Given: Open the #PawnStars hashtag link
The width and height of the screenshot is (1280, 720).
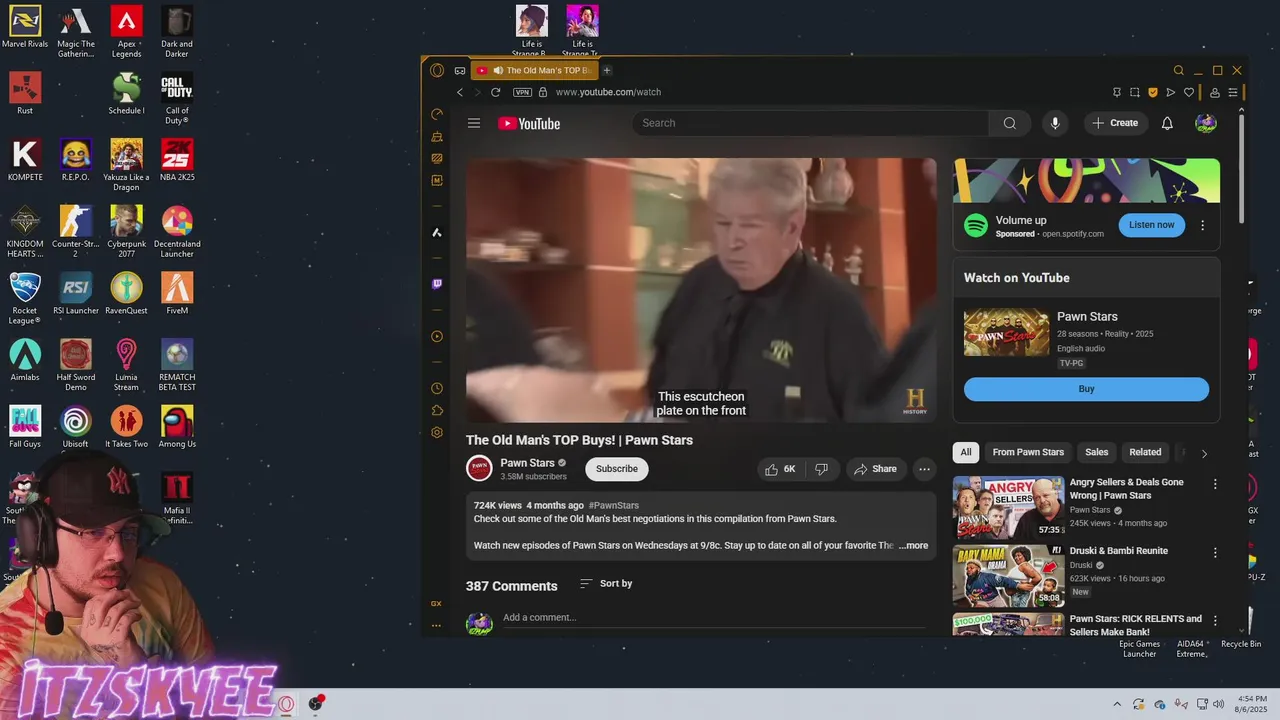Looking at the screenshot, I should tap(614, 505).
